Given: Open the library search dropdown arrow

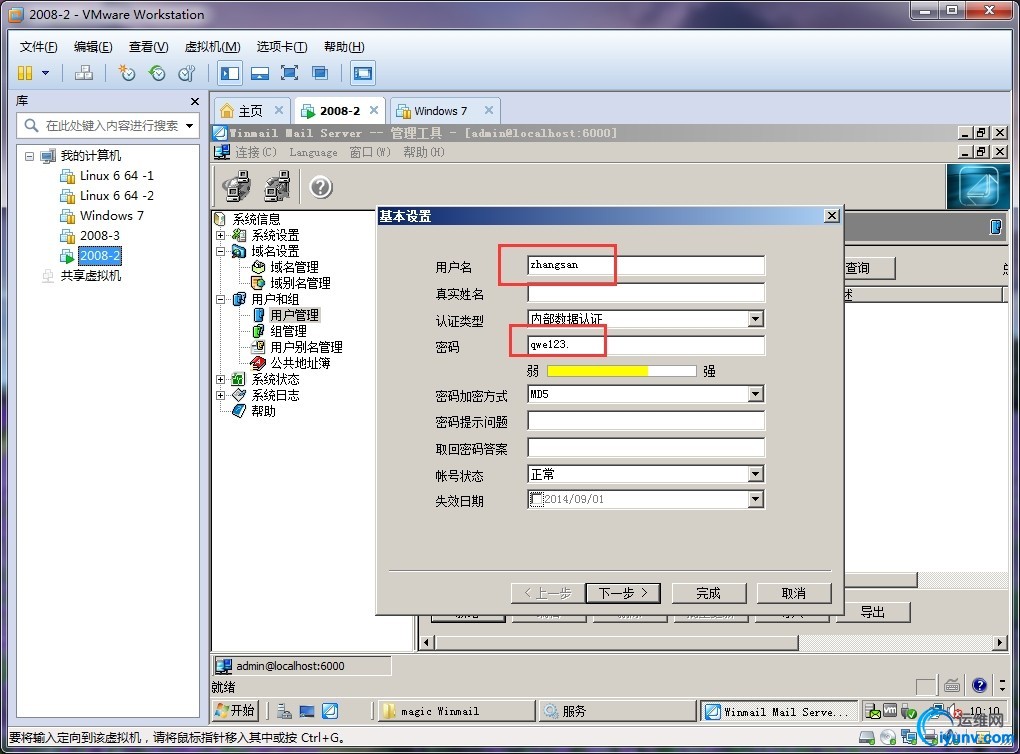Looking at the screenshot, I should (189, 126).
